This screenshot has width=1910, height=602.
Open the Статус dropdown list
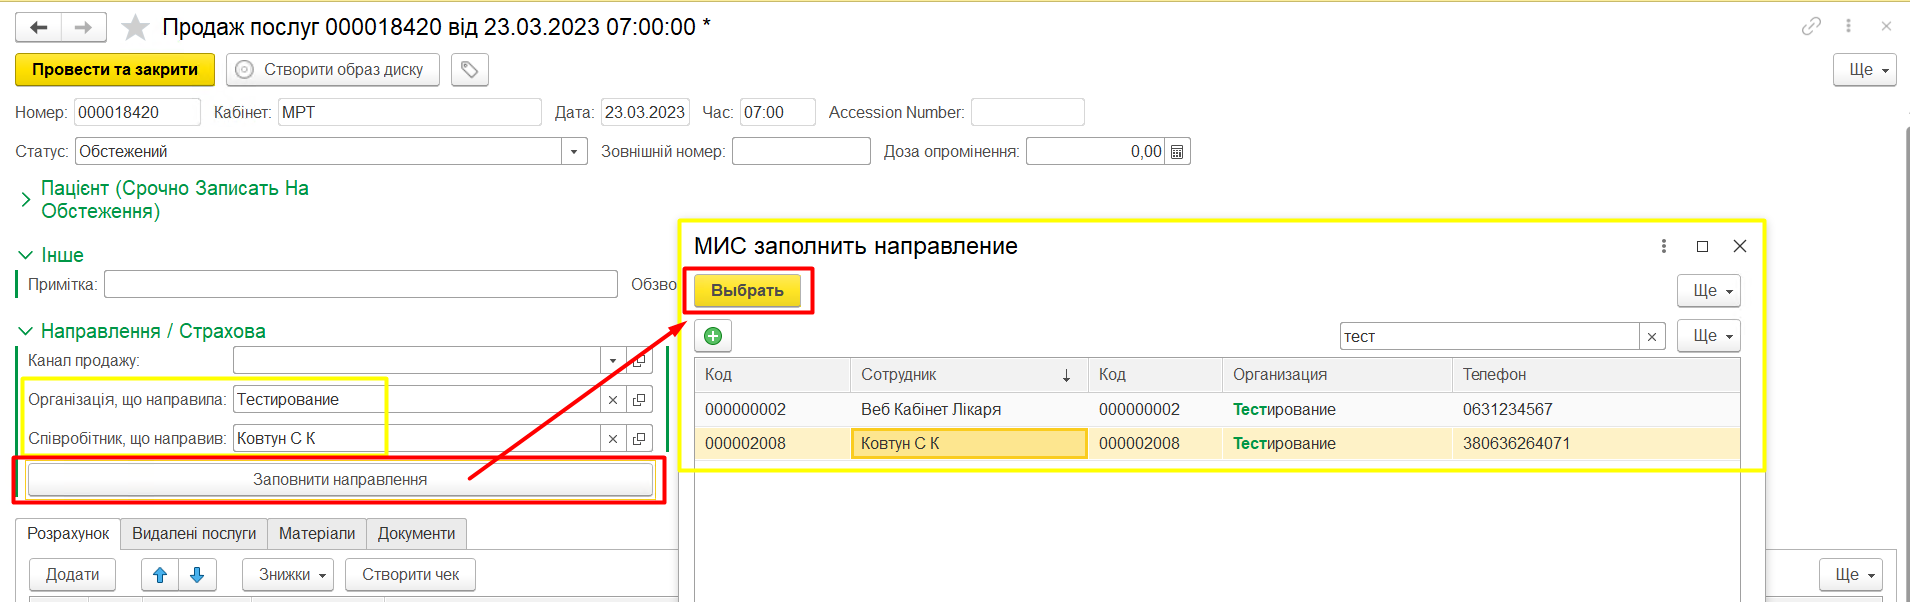tap(574, 152)
